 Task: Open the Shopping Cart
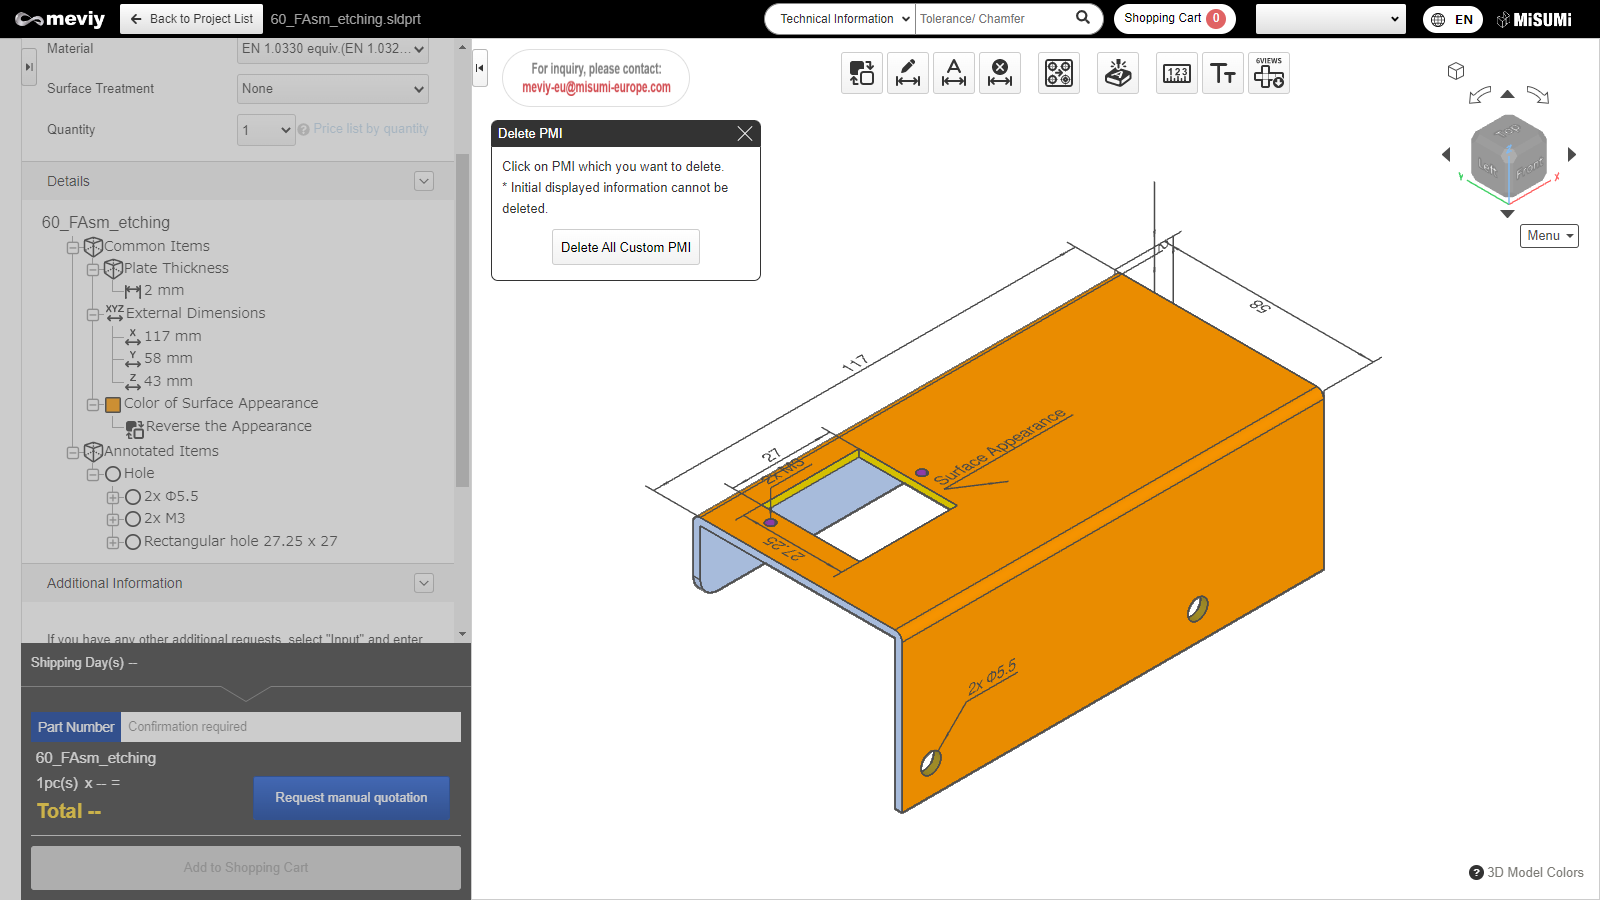[1174, 18]
